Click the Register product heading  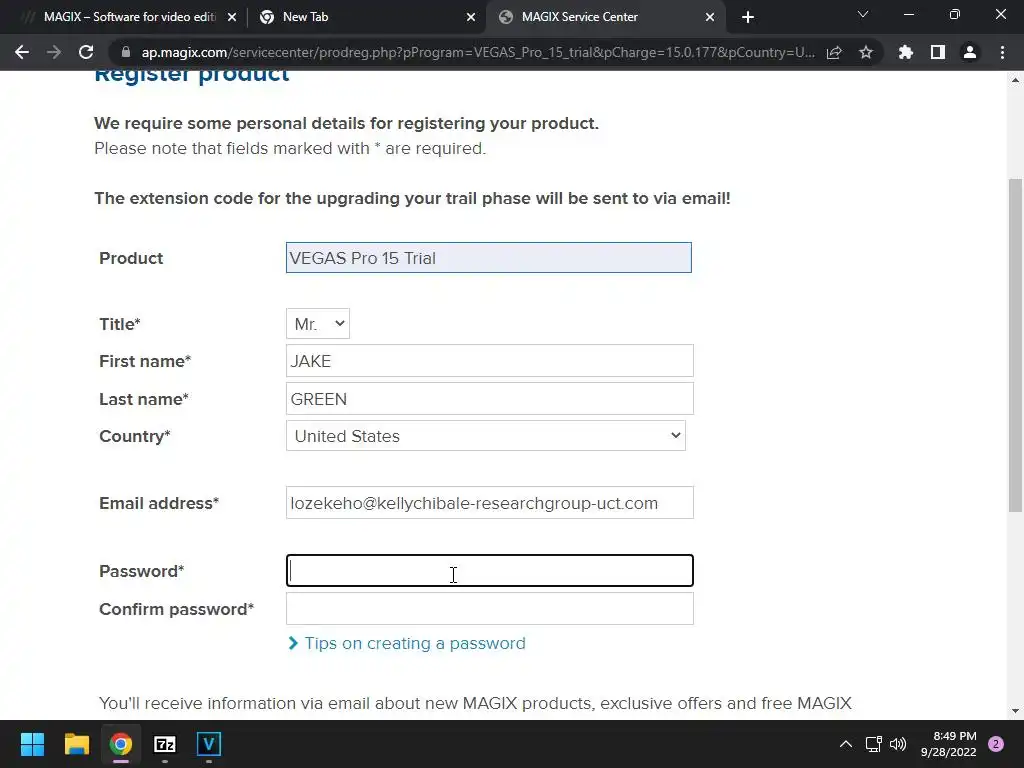point(191,76)
